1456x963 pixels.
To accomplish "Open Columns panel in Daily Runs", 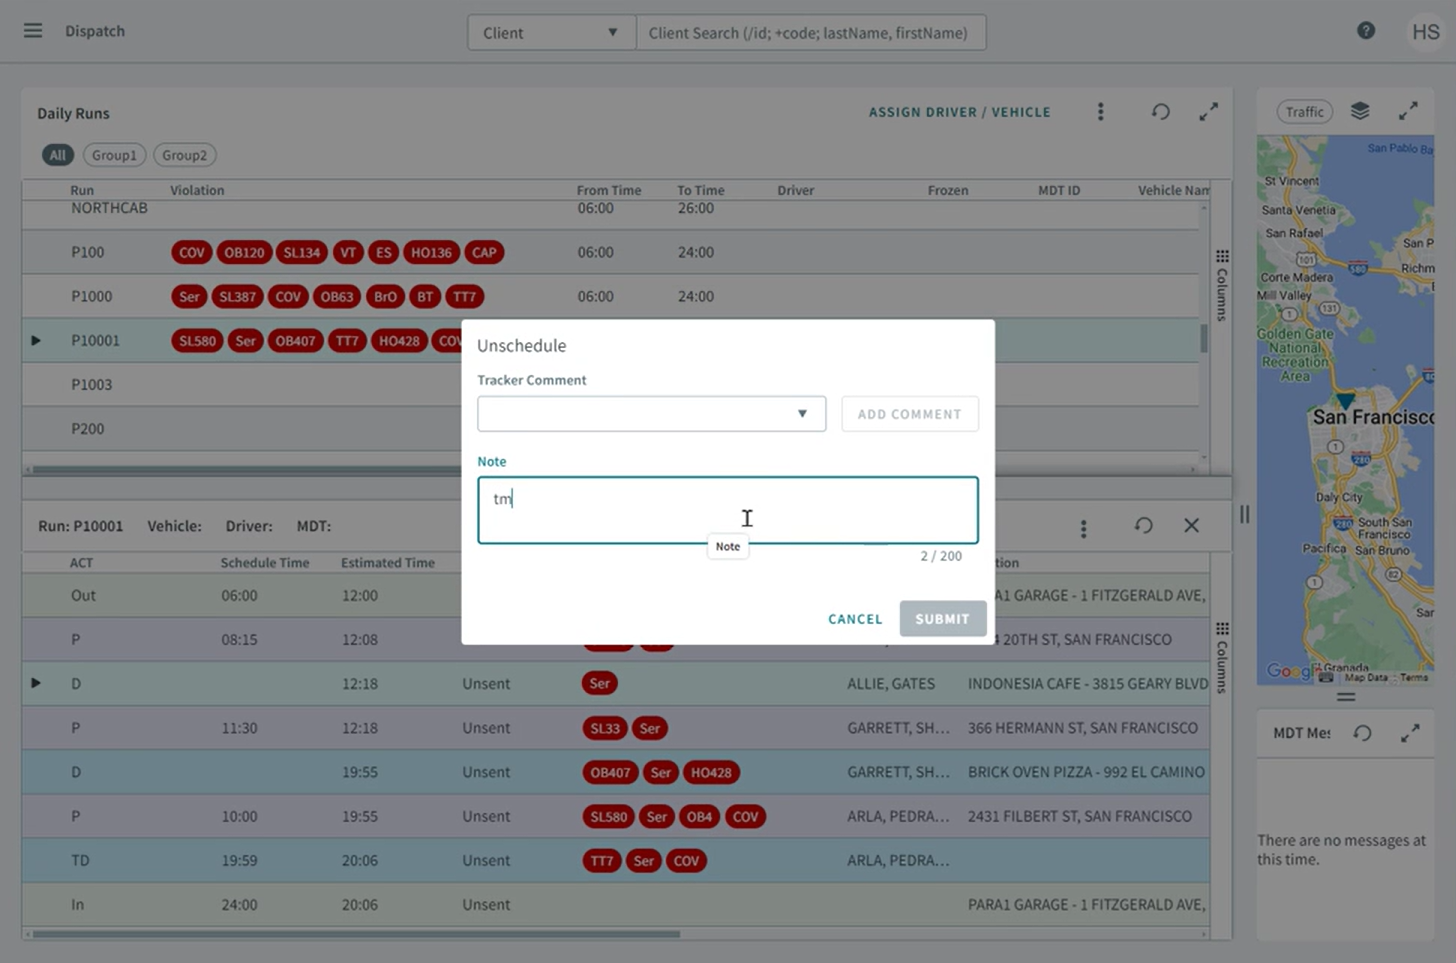I will [x=1221, y=285].
